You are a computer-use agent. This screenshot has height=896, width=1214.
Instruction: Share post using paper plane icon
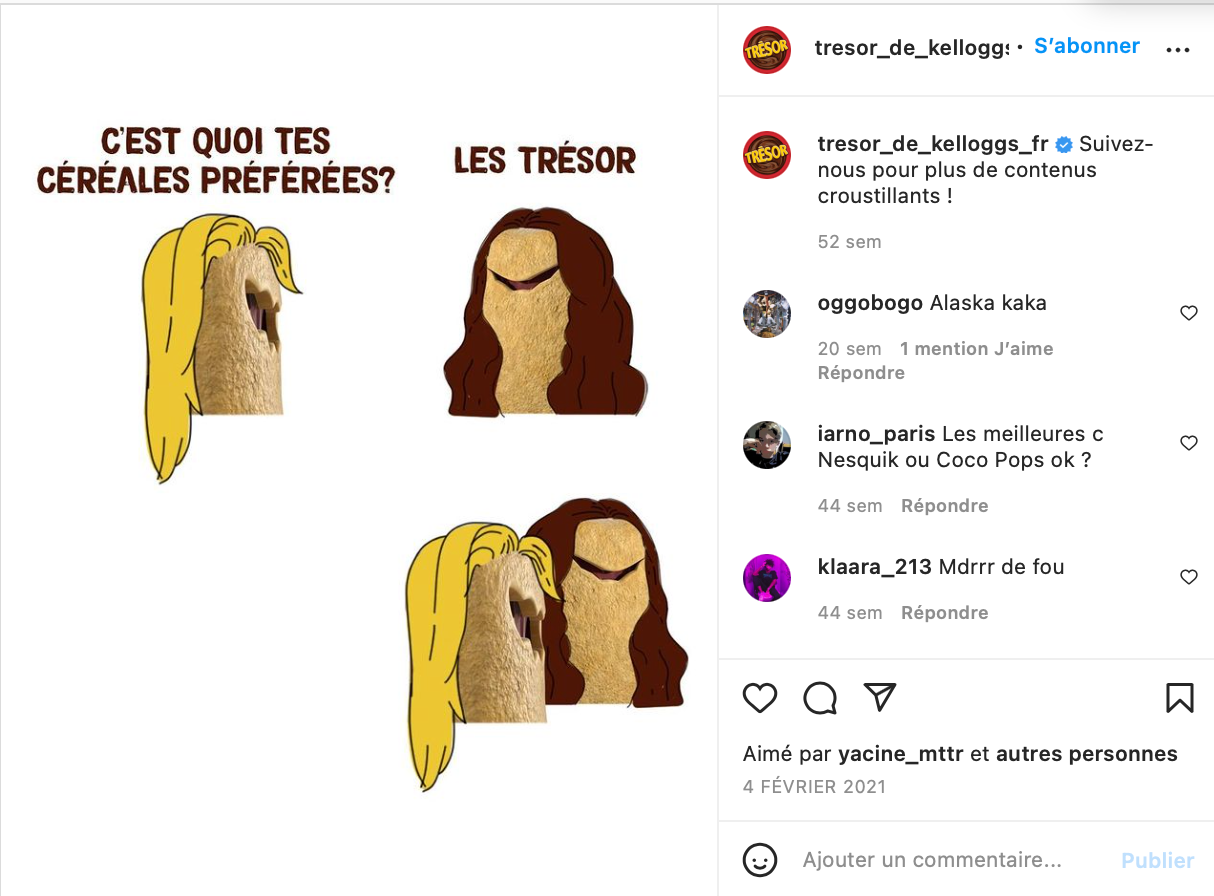[879, 697]
